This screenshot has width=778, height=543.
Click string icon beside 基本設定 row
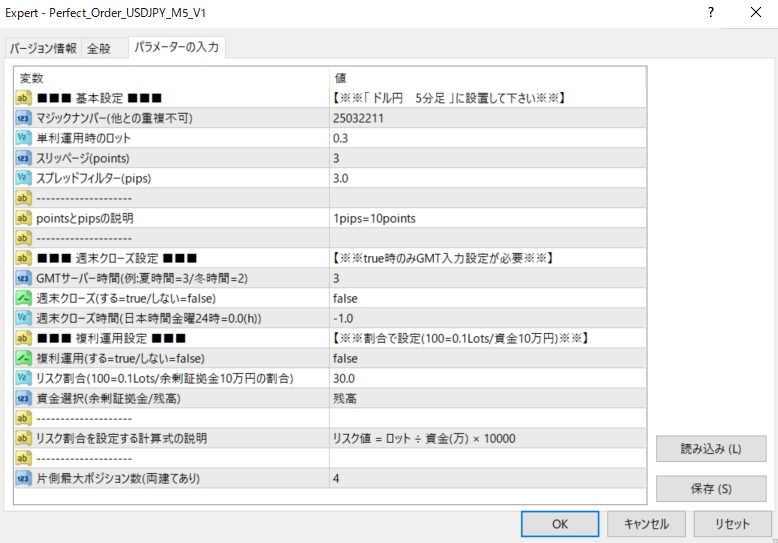(x=23, y=98)
